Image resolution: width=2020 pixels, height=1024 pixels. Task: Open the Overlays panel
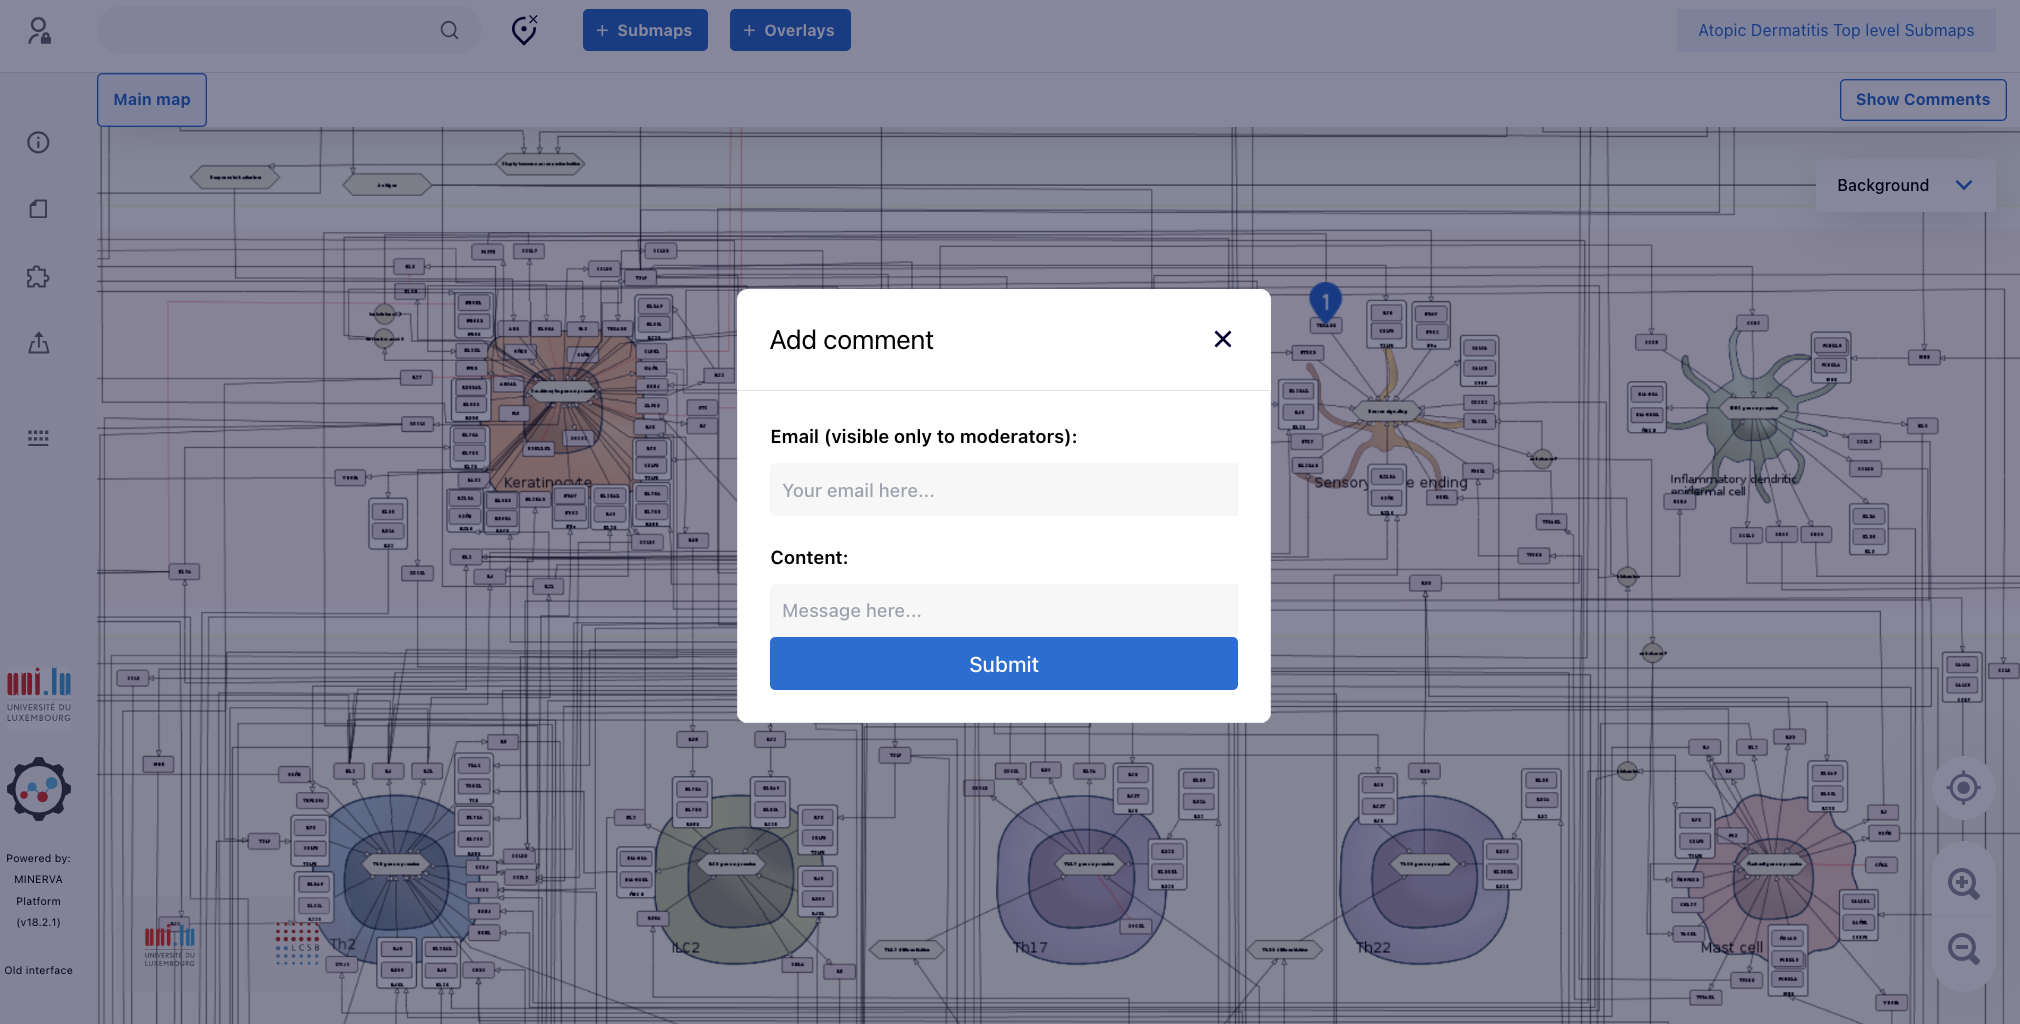tap(790, 30)
